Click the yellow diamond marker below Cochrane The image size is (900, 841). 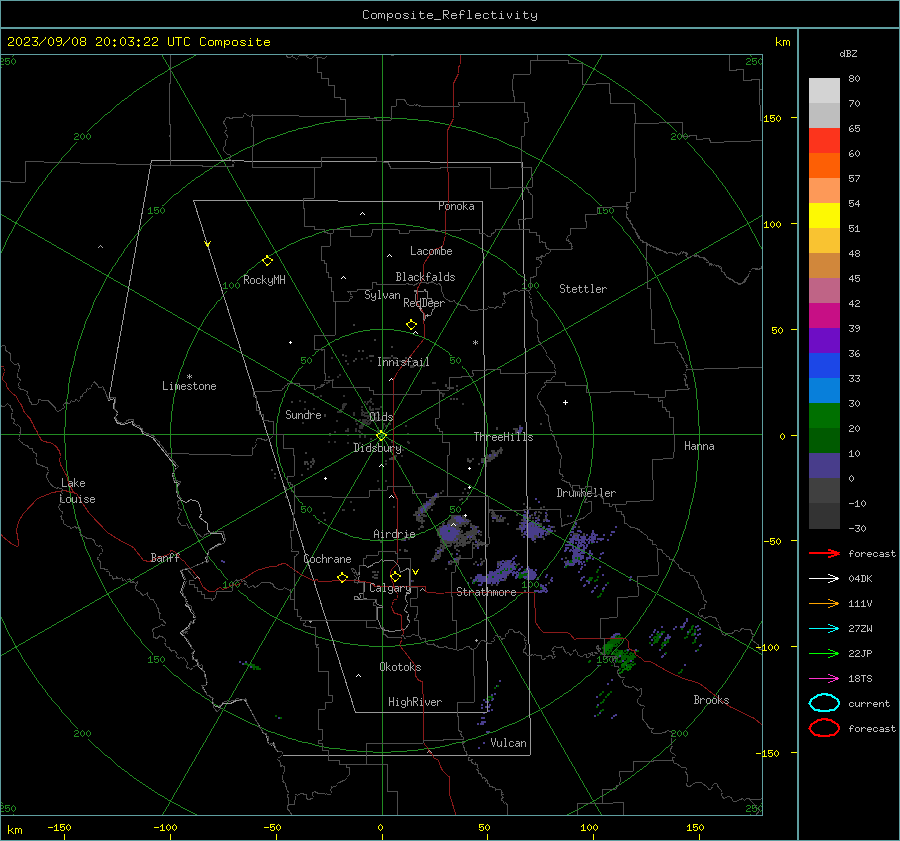click(342, 578)
